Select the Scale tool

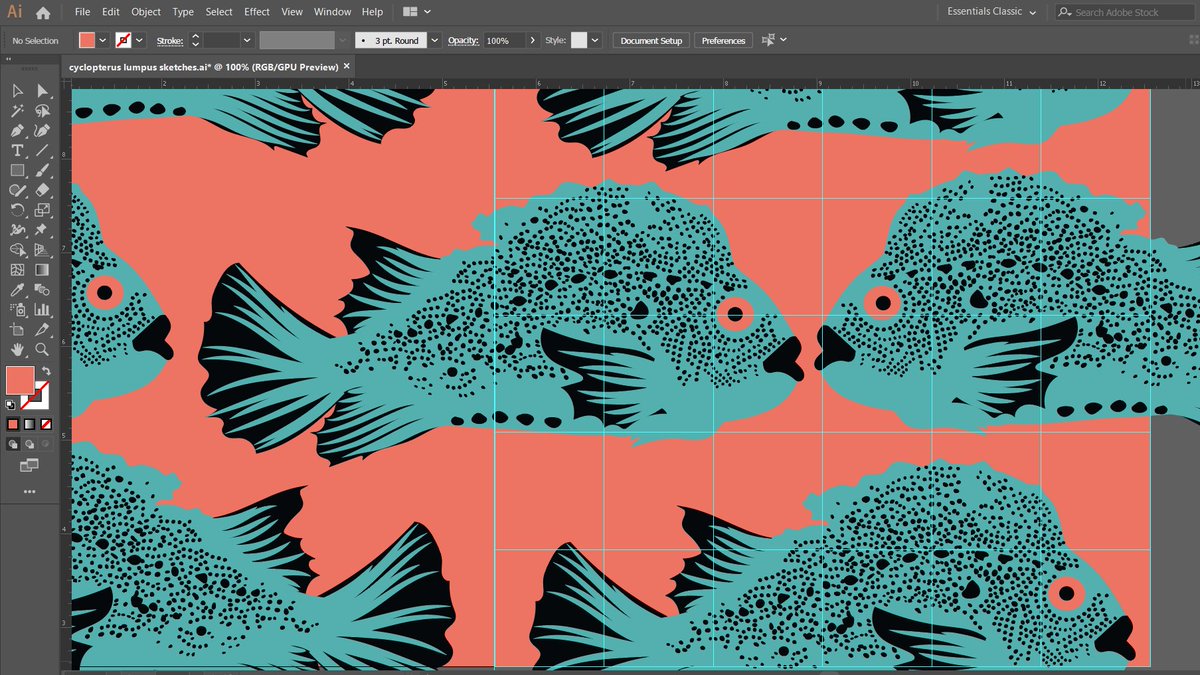click(42, 210)
